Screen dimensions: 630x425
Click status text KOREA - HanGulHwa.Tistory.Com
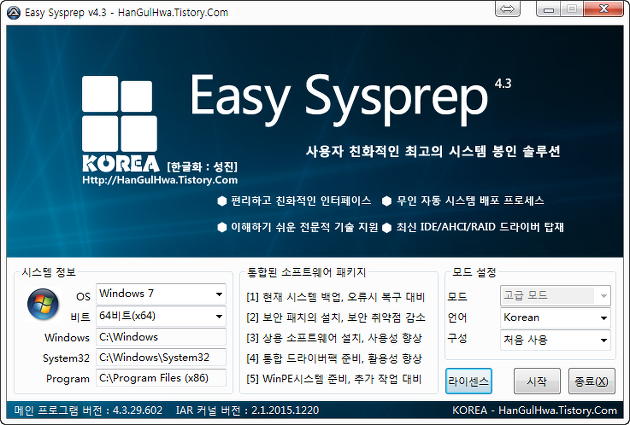tap(535, 410)
